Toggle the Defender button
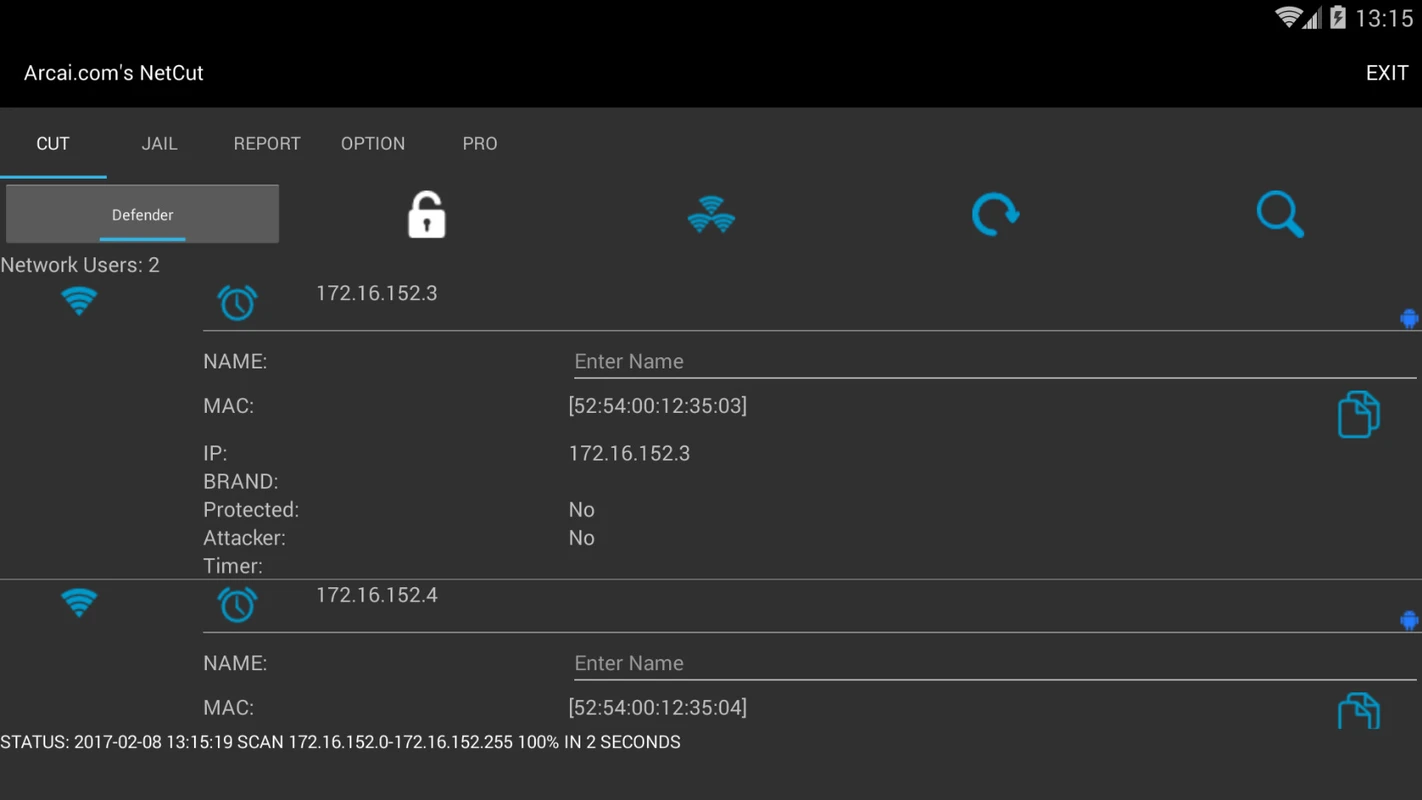The height and width of the screenshot is (800, 1422). tap(142, 214)
